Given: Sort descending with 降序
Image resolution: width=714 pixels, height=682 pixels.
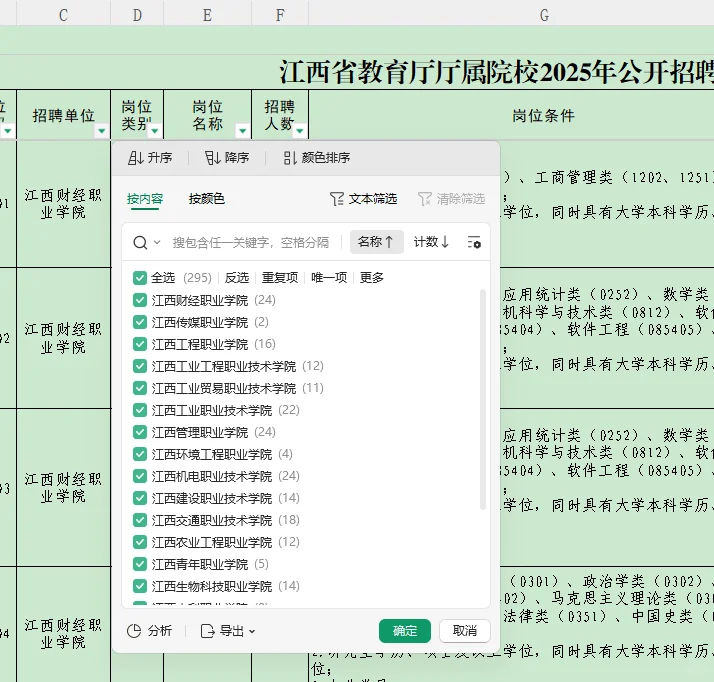Looking at the screenshot, I should (x=227, y=158).
